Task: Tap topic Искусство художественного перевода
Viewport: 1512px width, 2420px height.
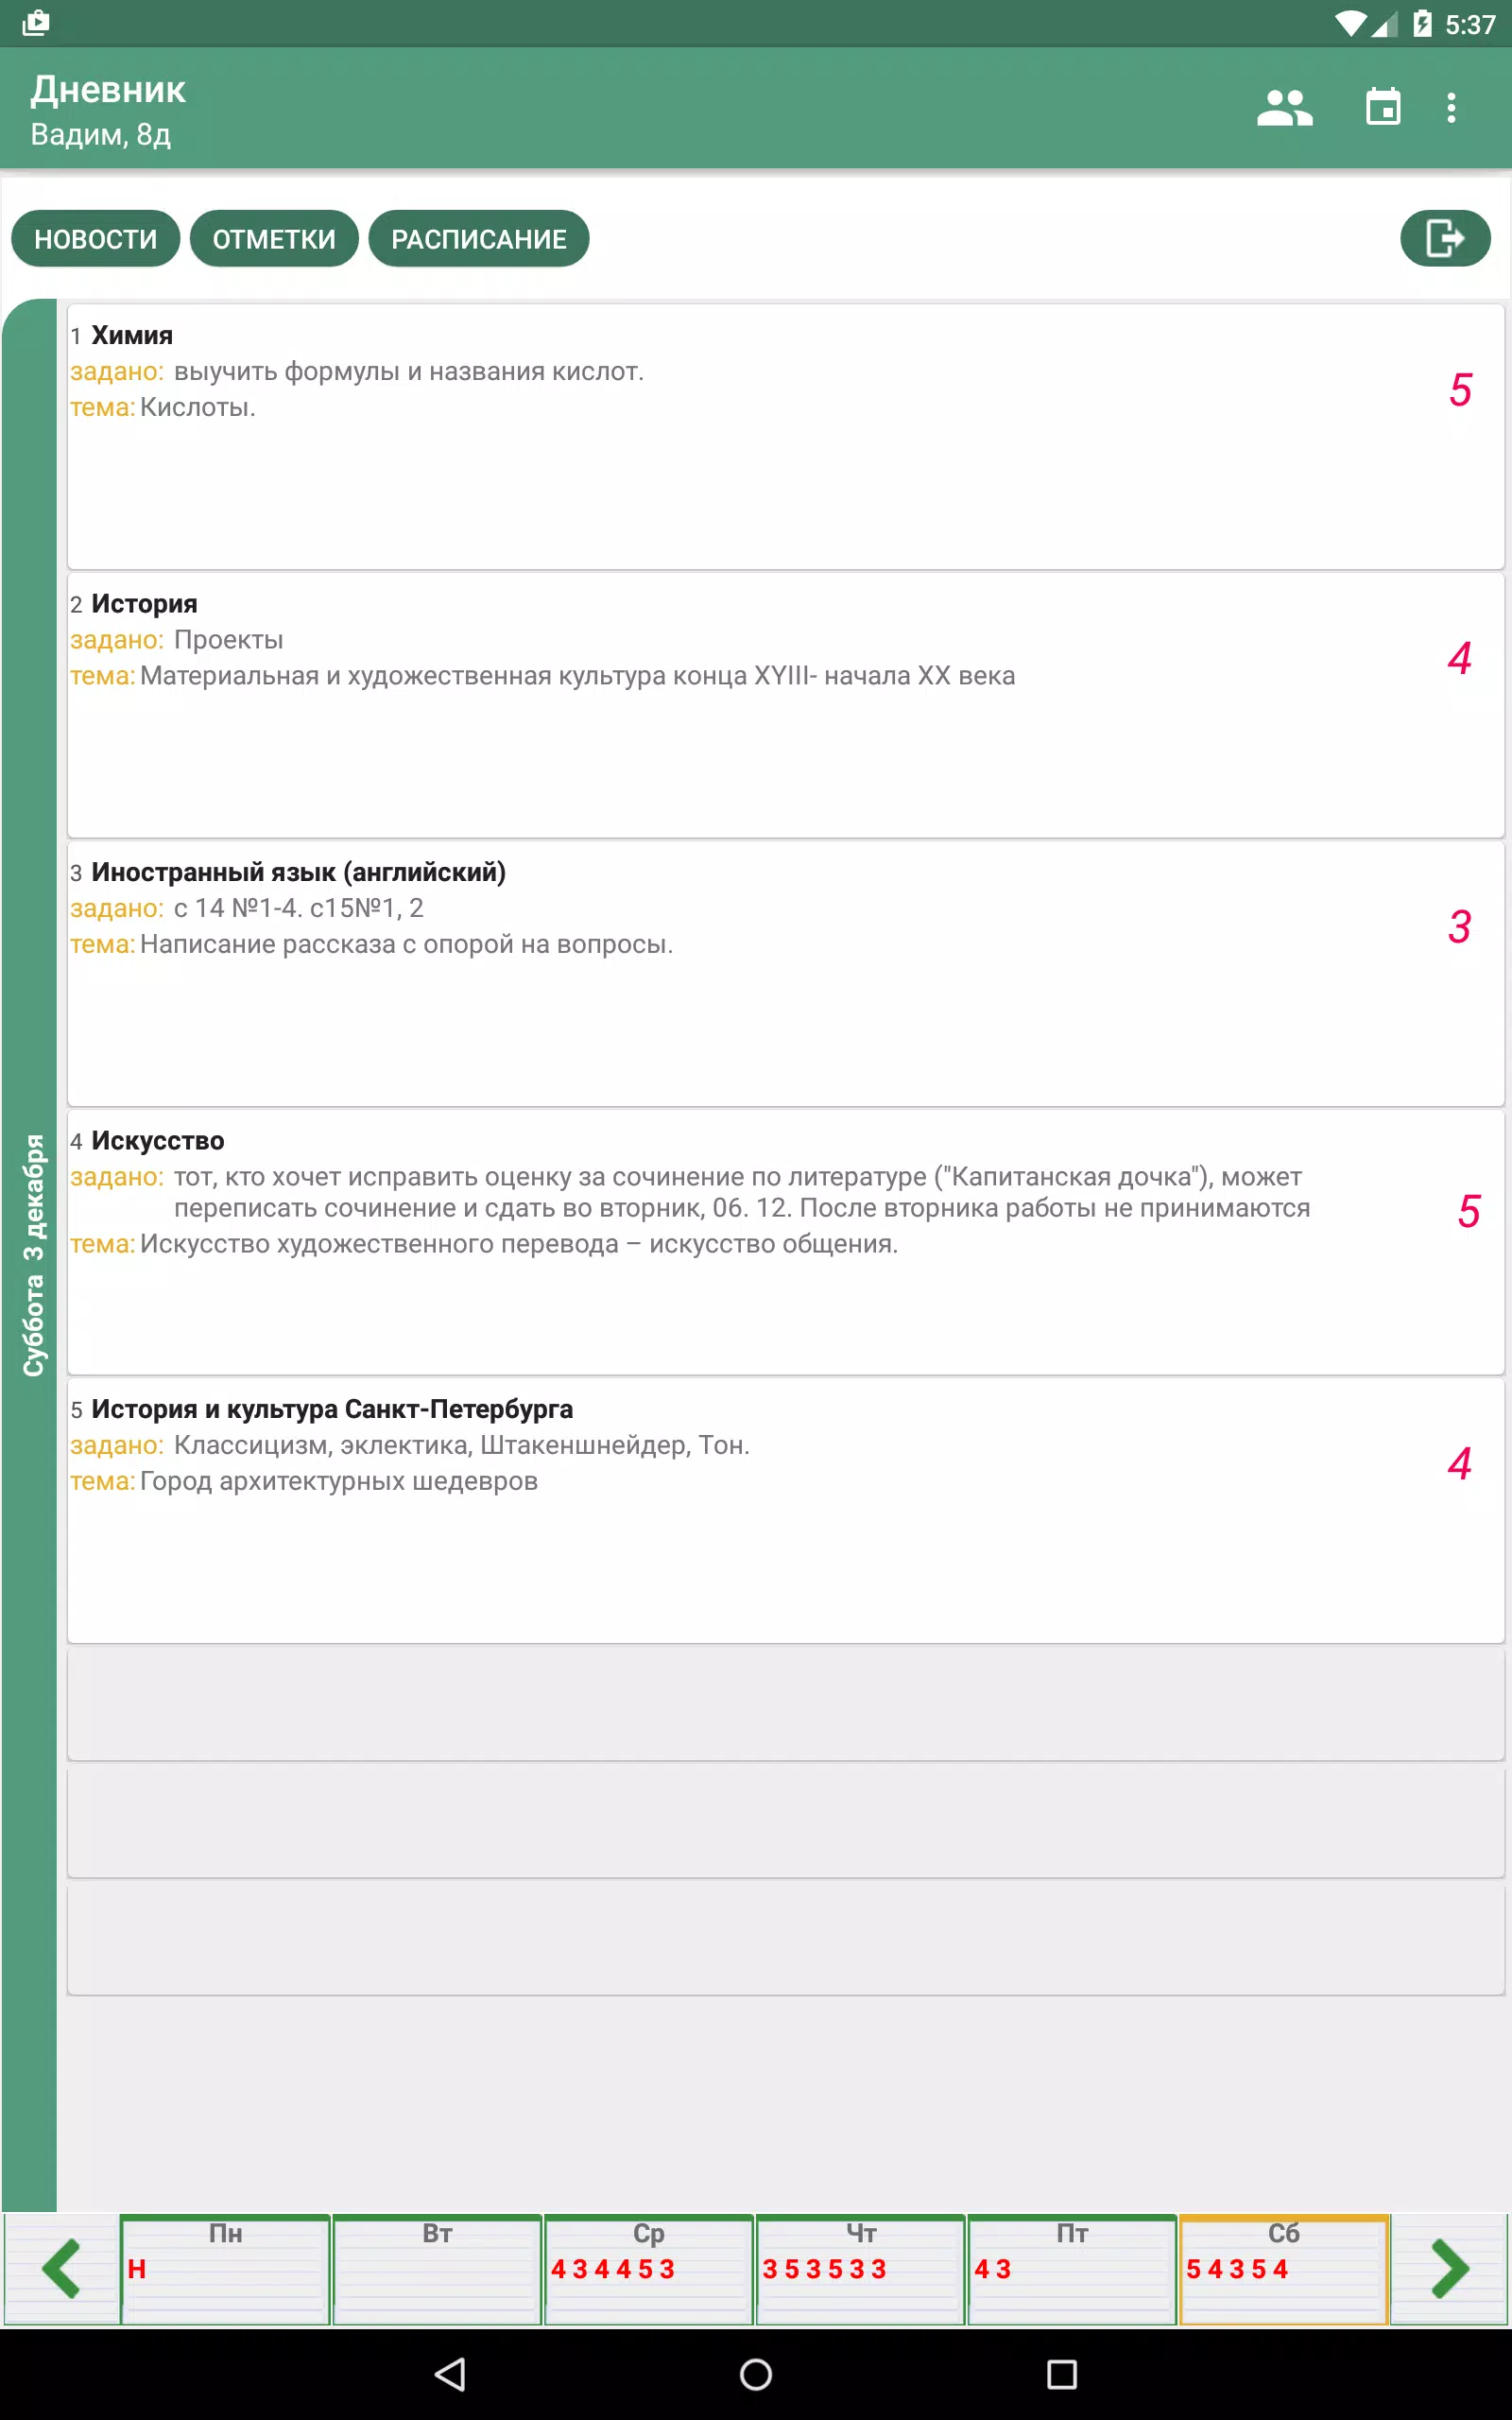Action: [x=519, y=1244]
